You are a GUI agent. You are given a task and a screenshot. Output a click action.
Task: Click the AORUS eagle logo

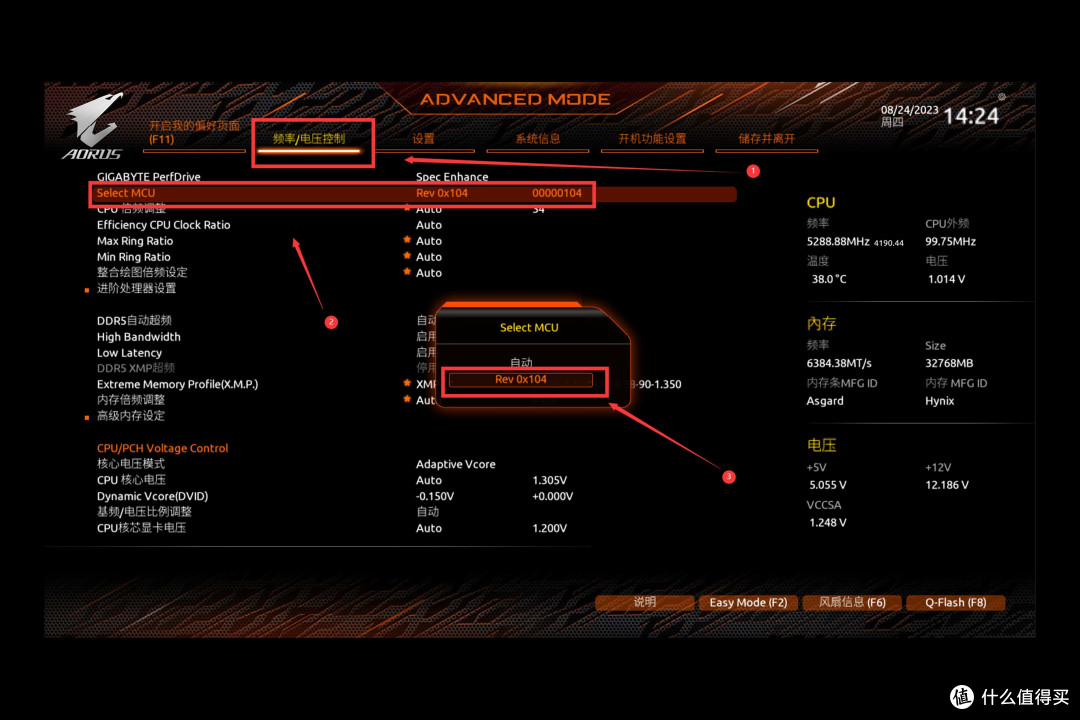pyautogui.click(x=94, y=126)
